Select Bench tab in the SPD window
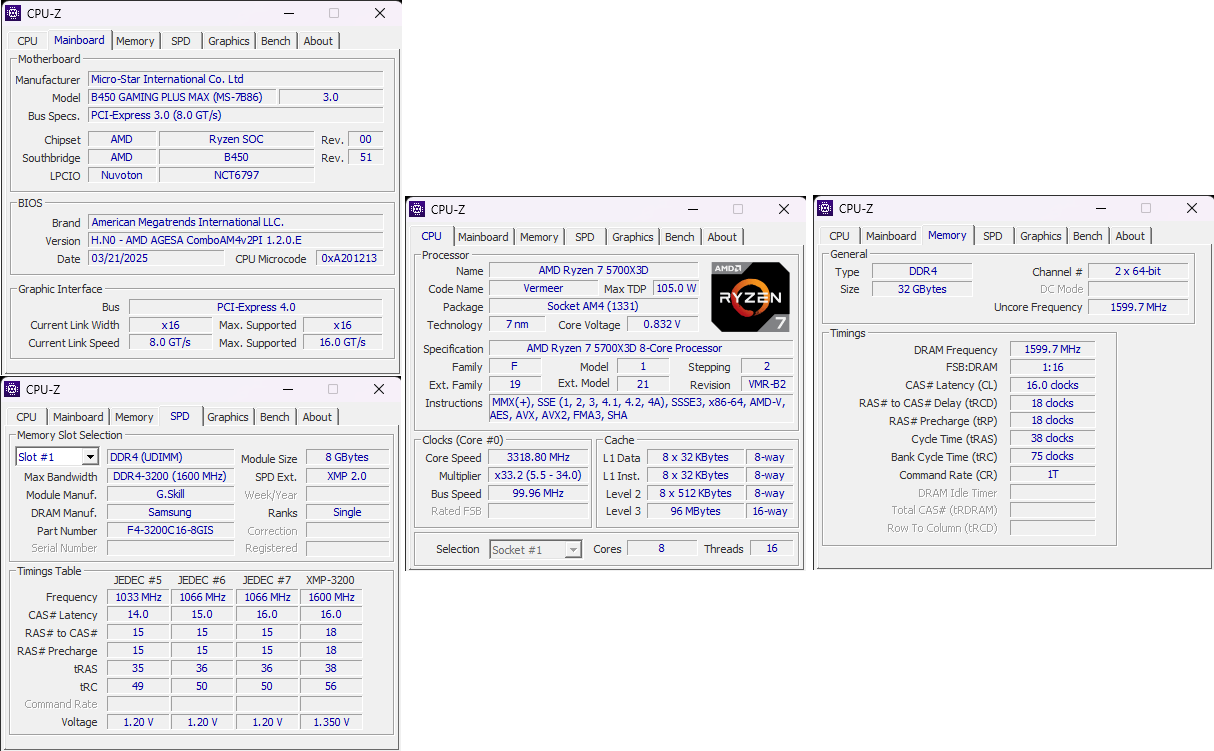The image size is (1214, 751). pos(275,417)
